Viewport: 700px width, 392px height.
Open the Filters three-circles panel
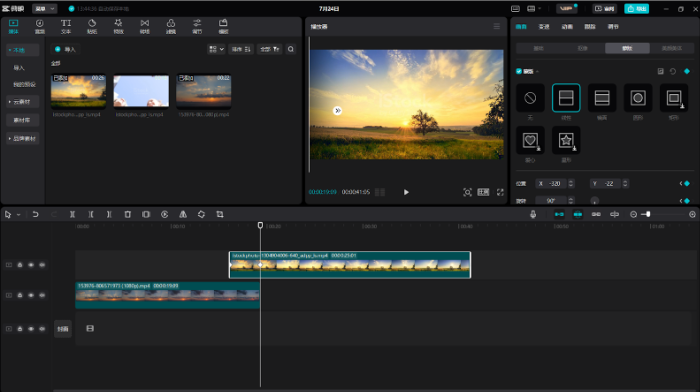(171, 26)
